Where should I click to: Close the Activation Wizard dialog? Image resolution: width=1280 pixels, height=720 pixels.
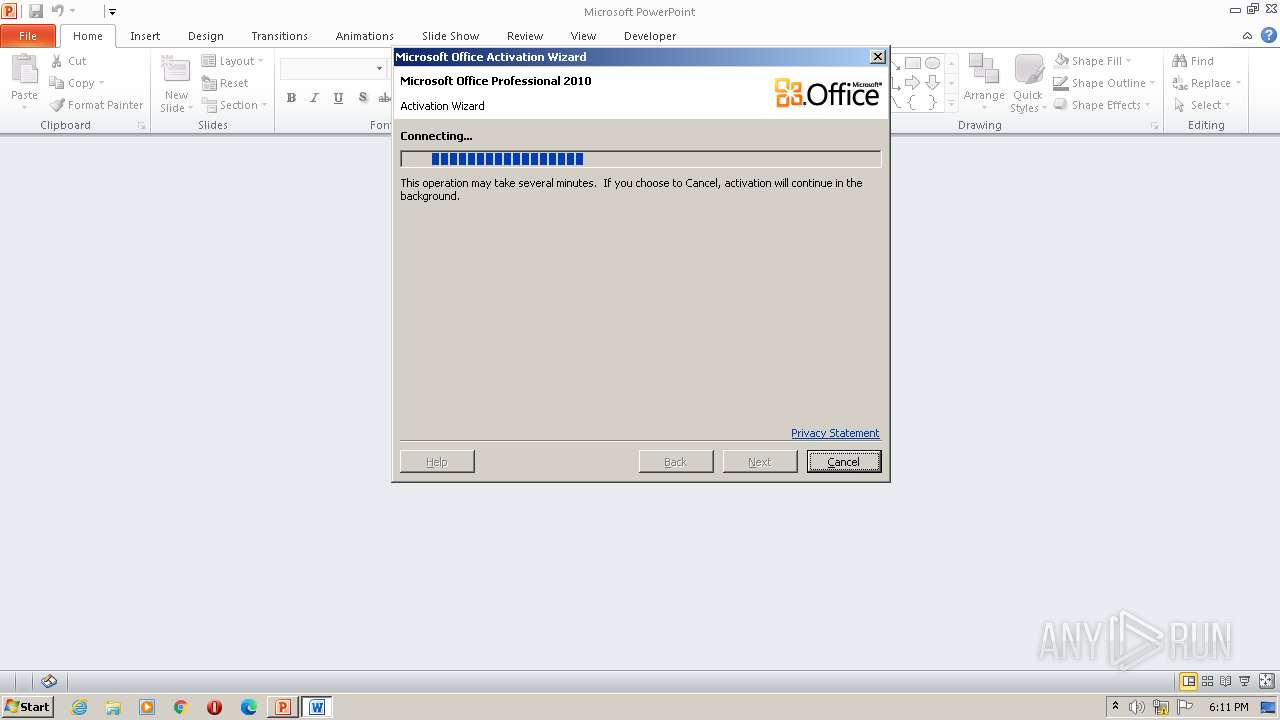[x=878, y=57]
